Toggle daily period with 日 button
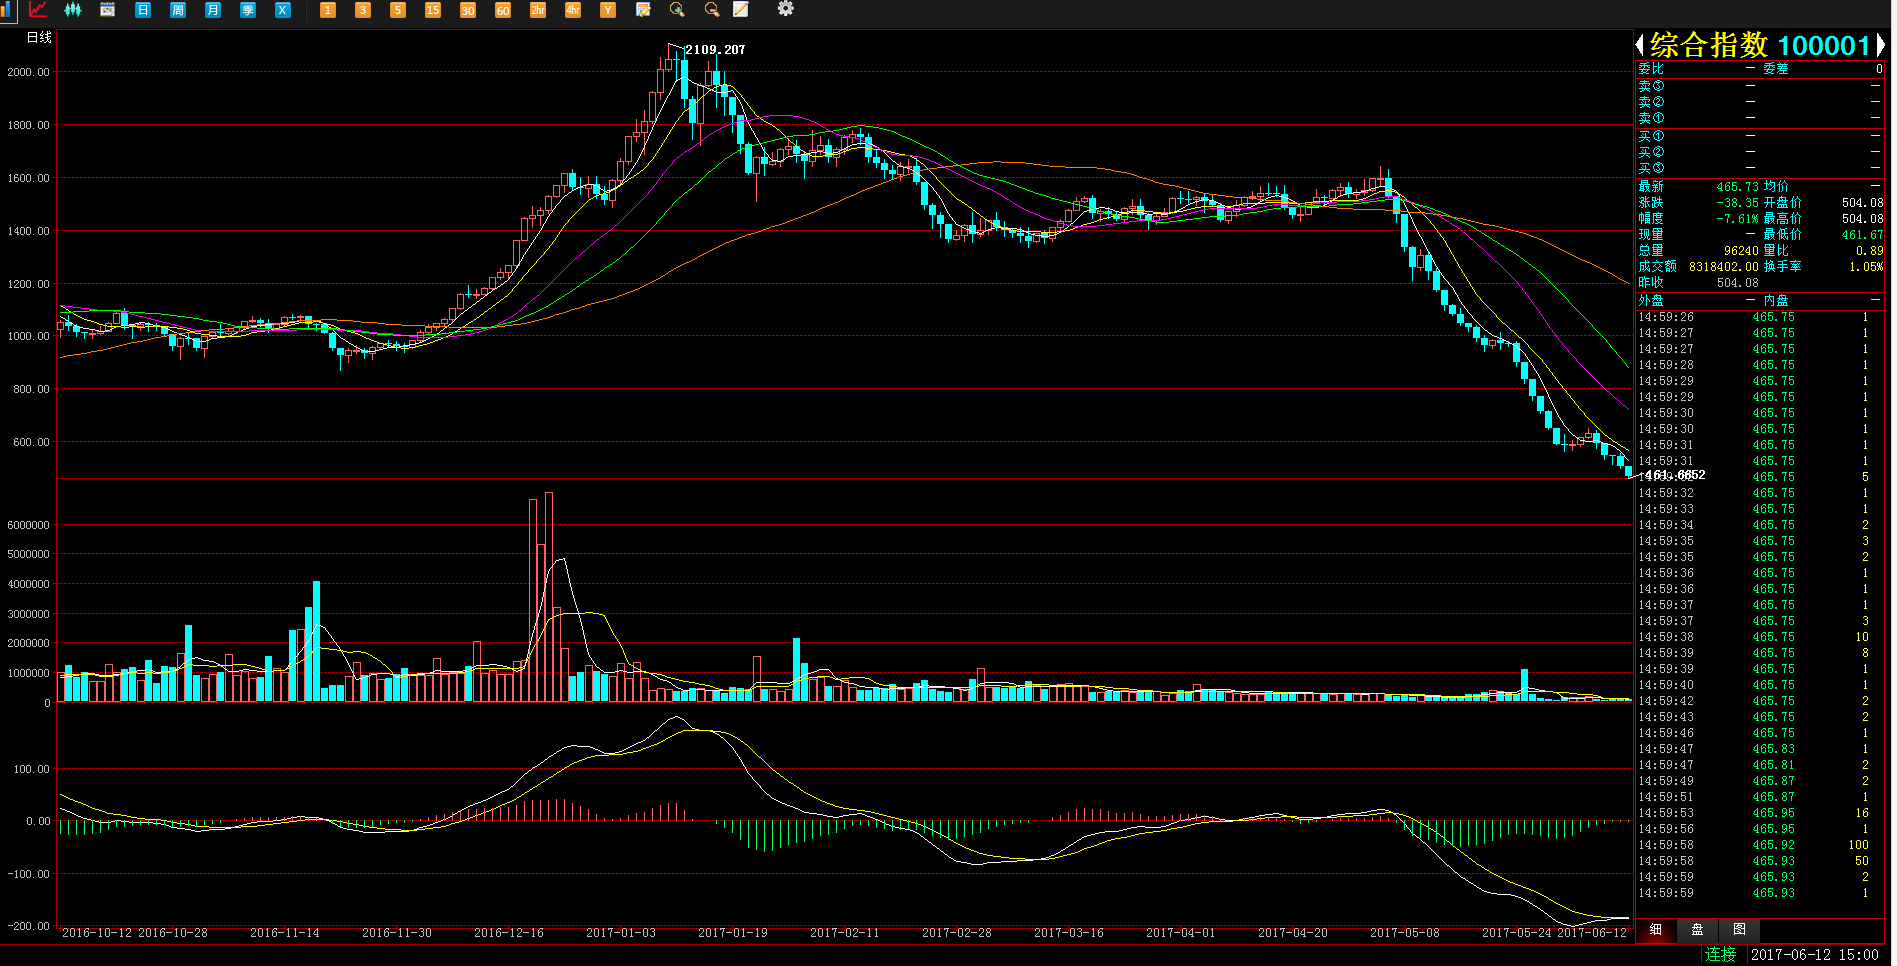This screenshot has width=1897, height=966. [143, 10]
